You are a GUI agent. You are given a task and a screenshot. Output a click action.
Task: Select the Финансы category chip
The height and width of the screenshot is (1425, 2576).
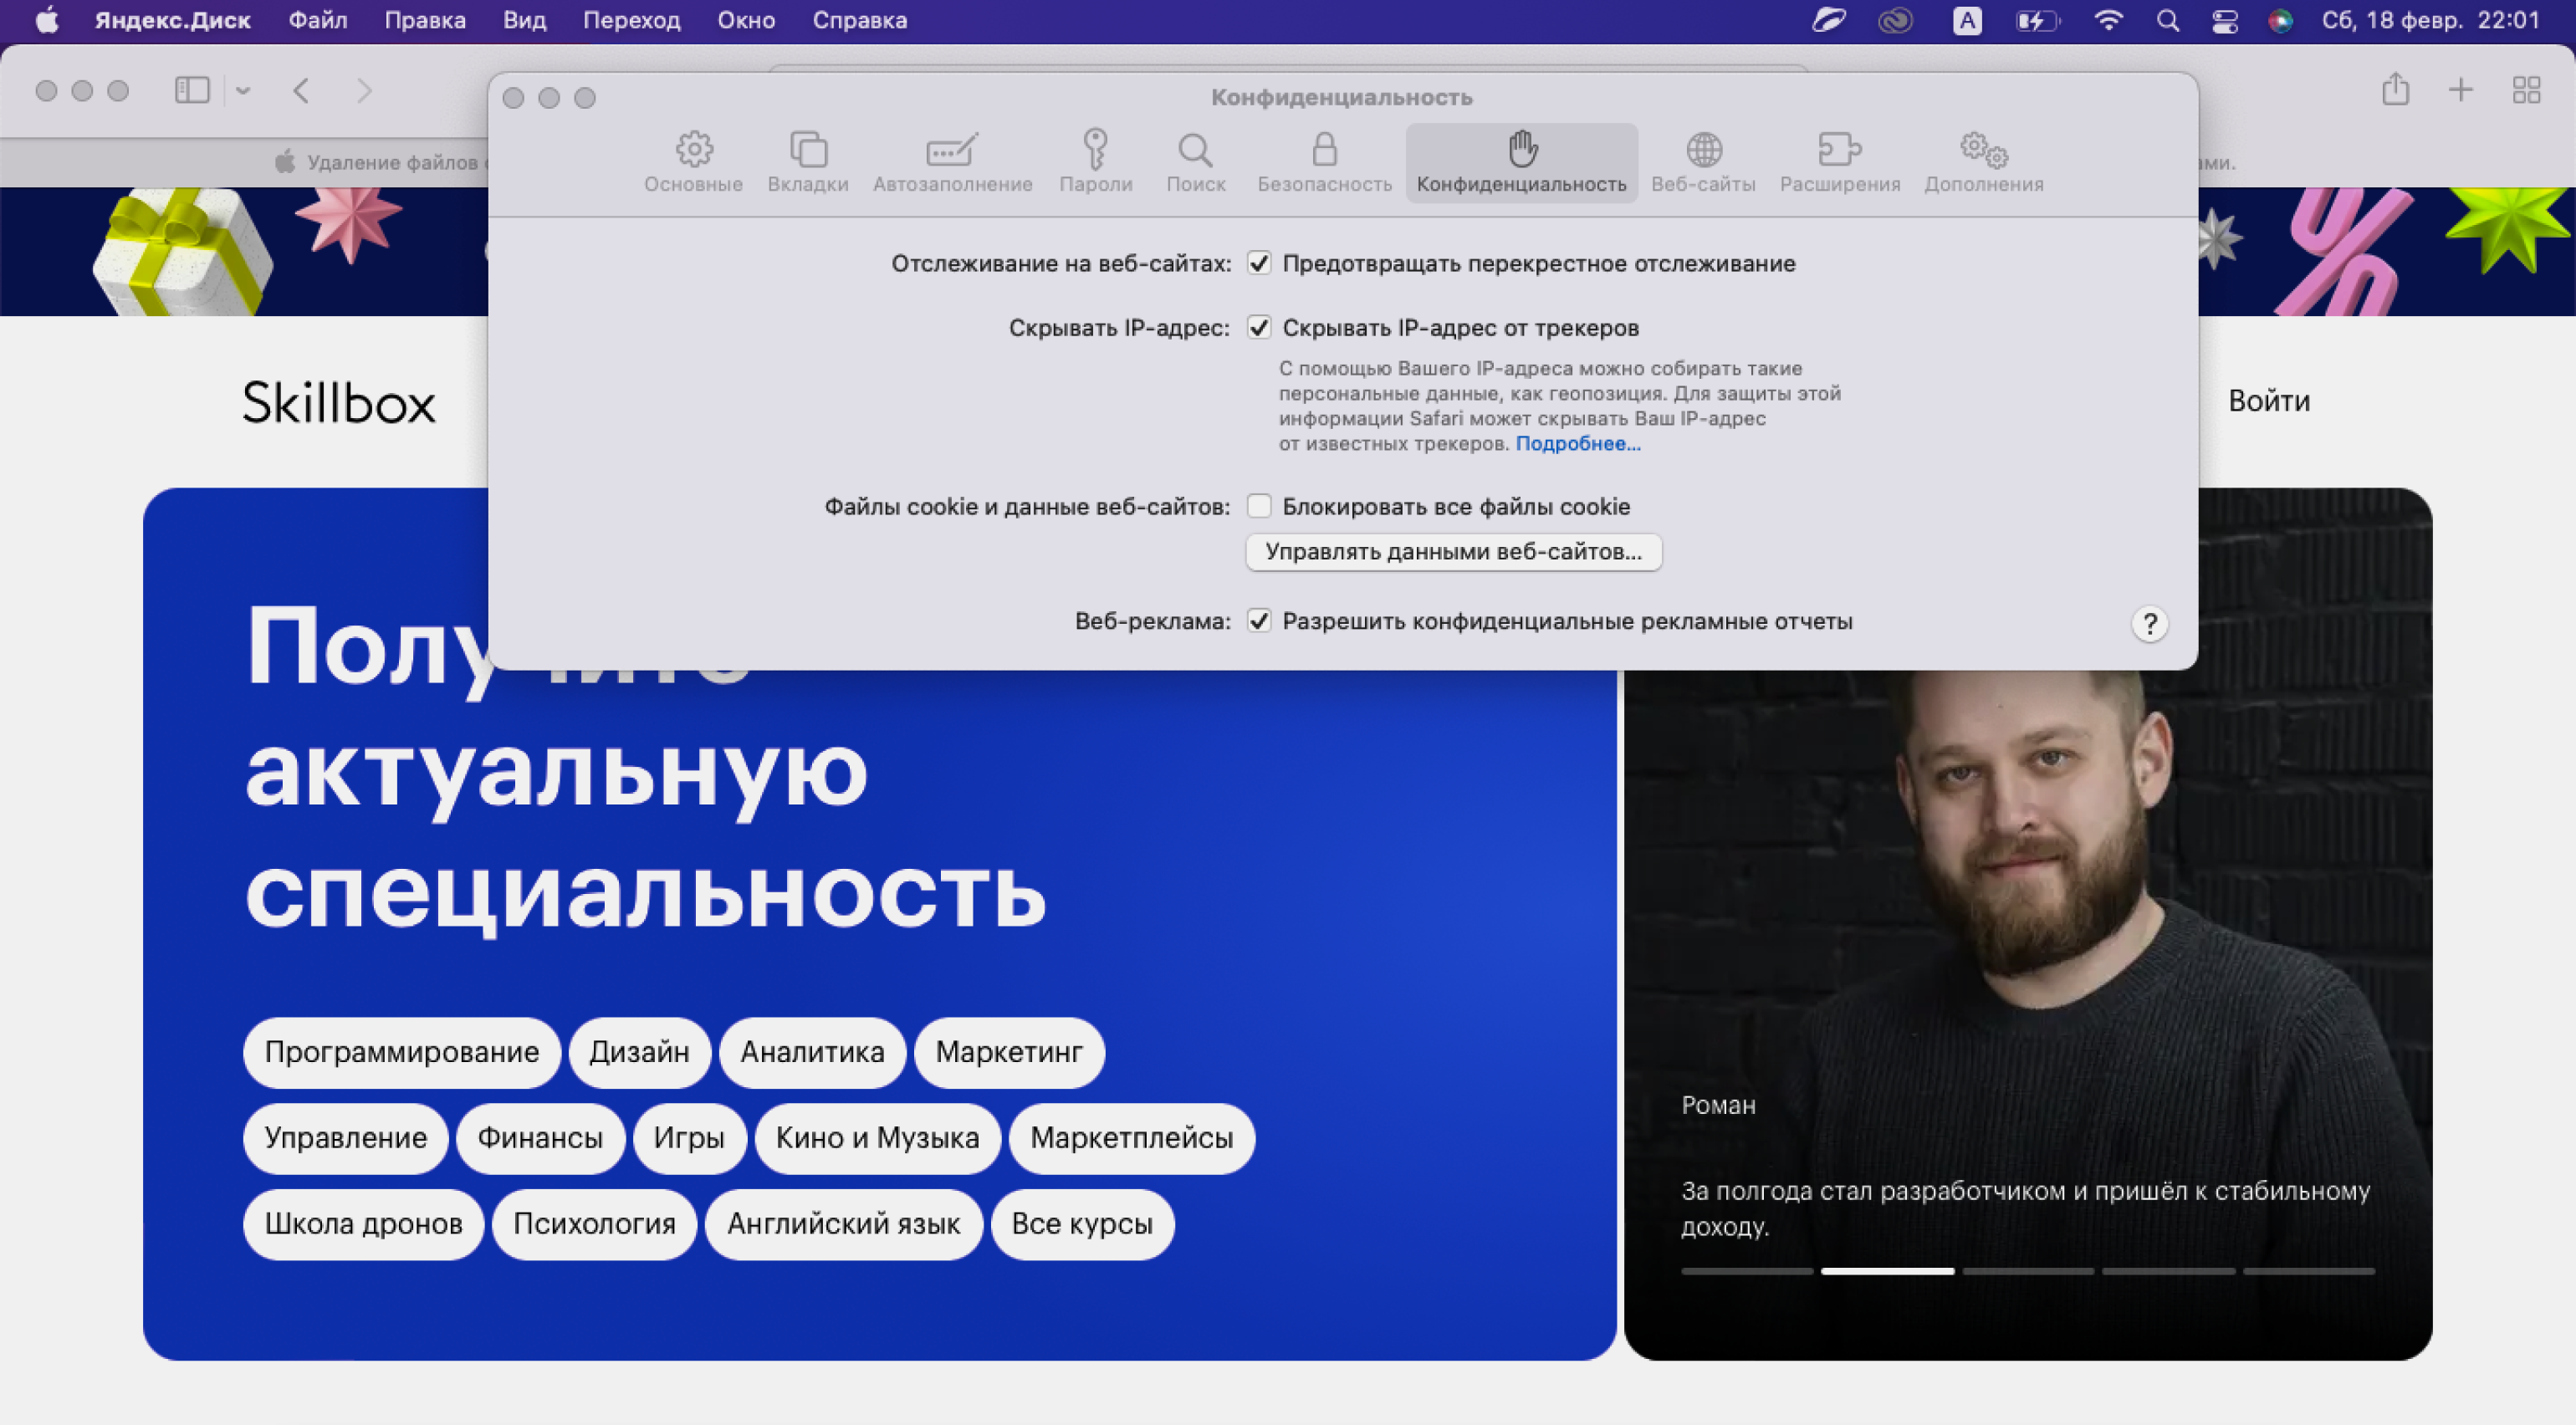pos(540,1138)
